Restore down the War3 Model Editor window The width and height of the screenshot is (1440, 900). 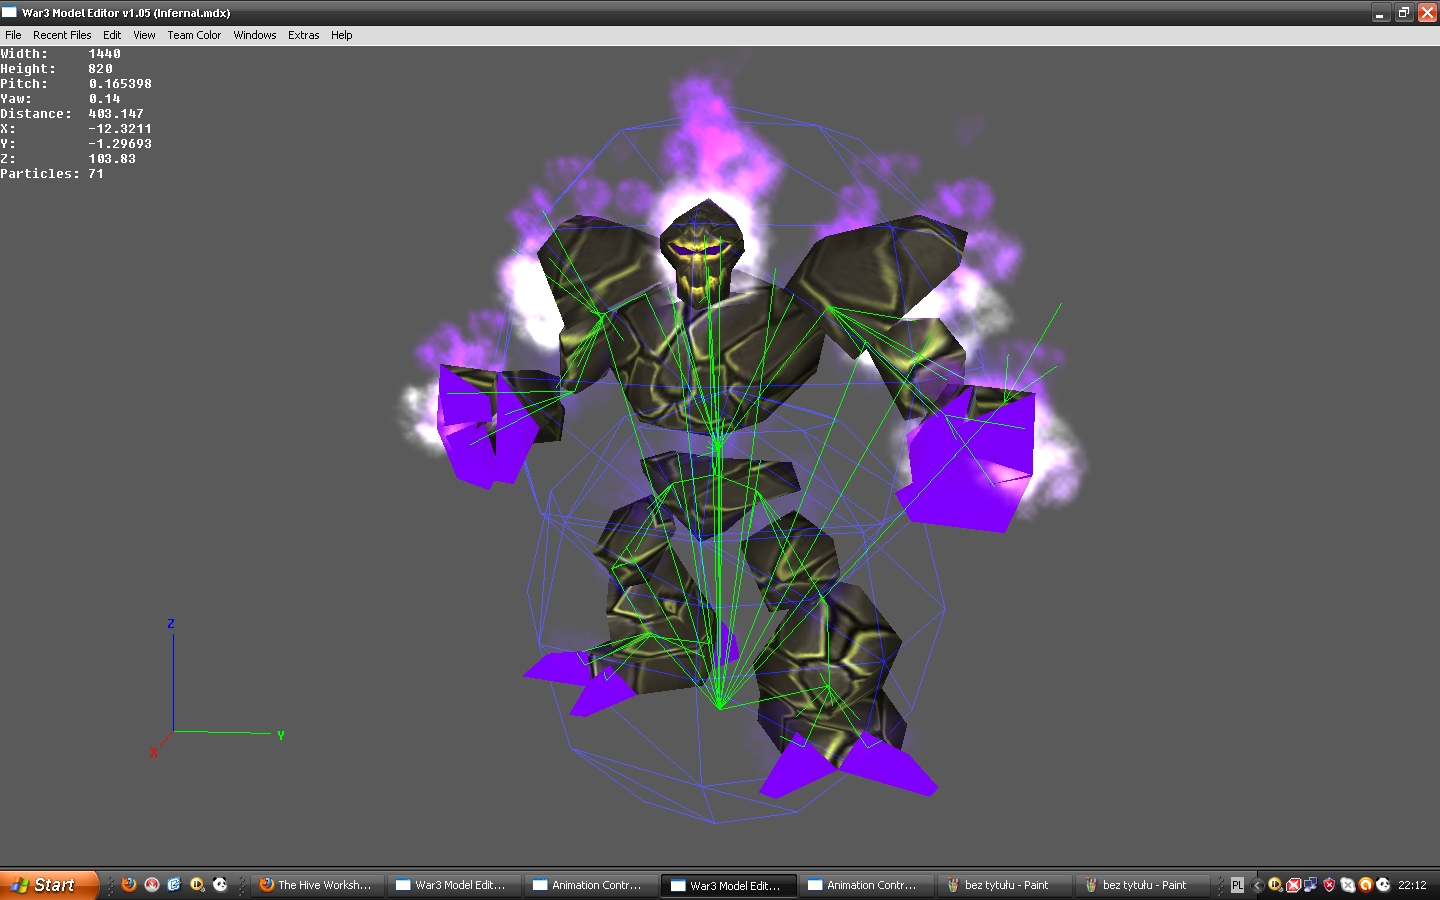click(x=1404, y=12)
